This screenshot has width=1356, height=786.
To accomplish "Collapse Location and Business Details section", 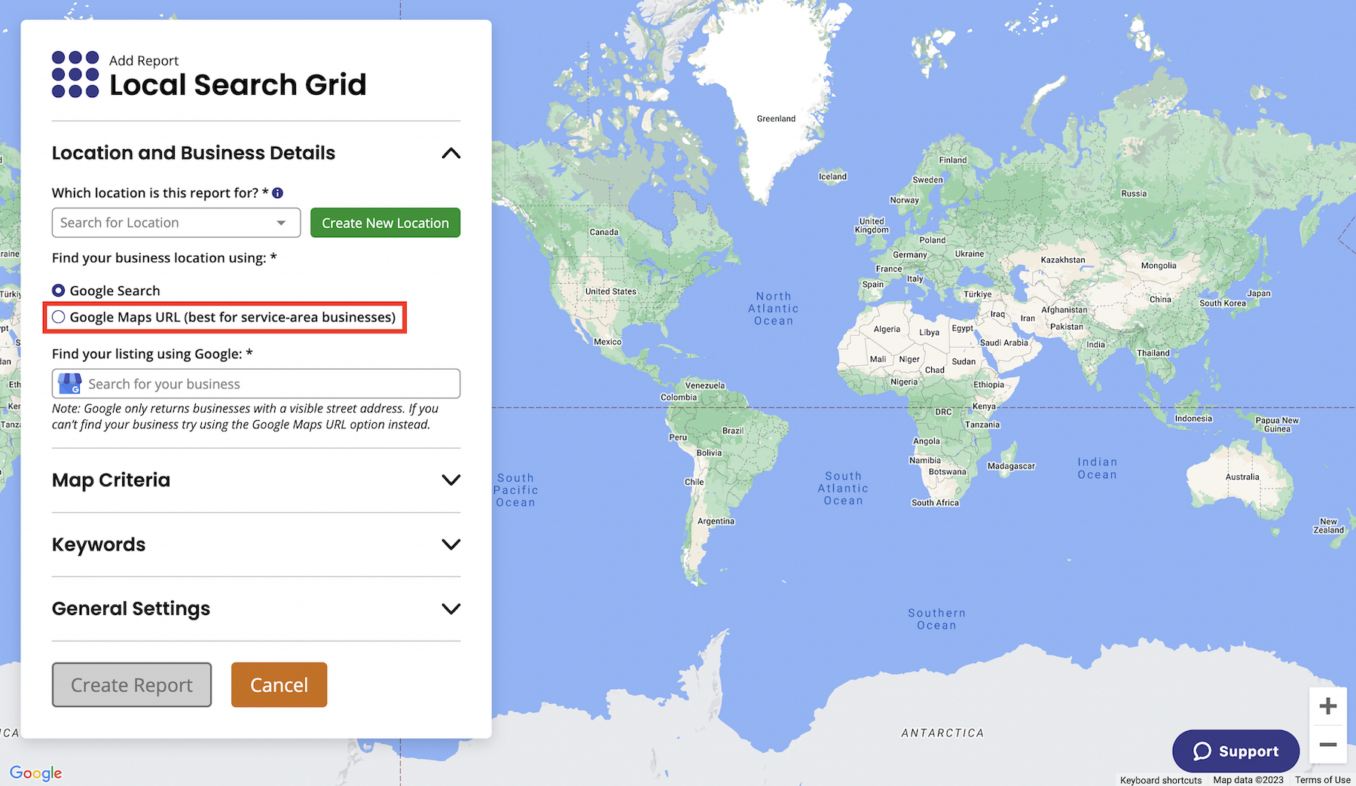I will point(451,153).
